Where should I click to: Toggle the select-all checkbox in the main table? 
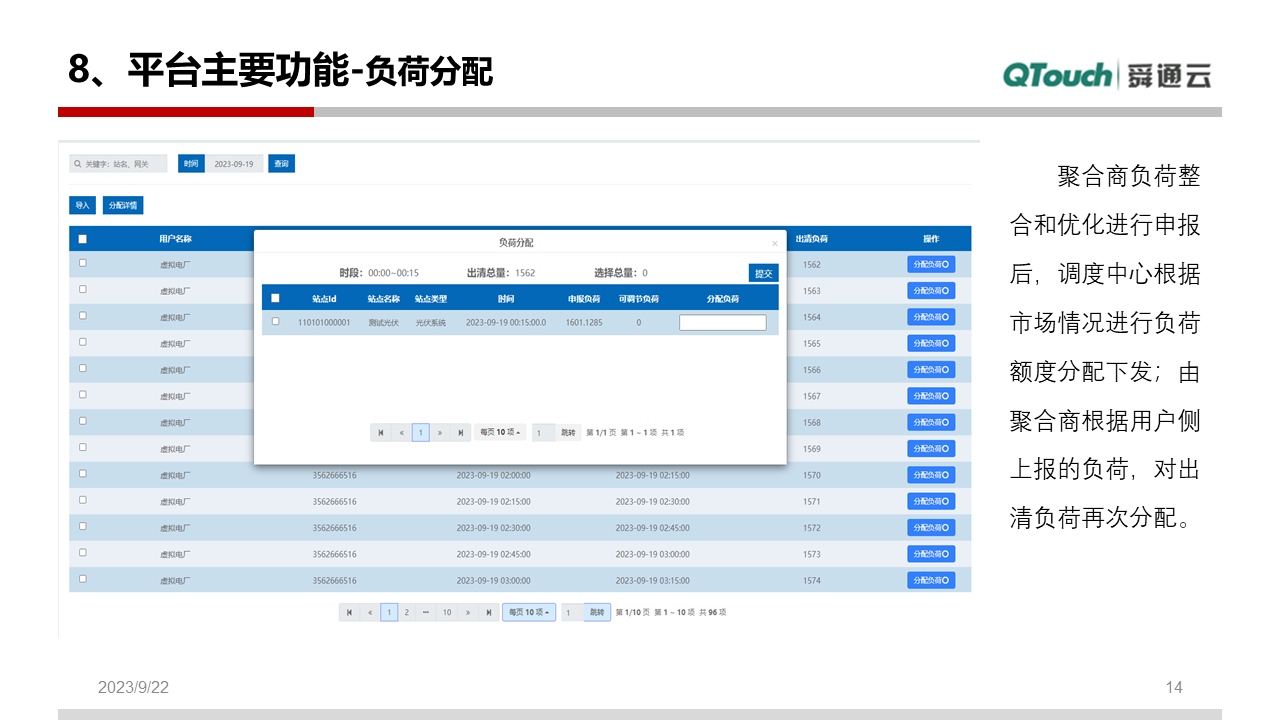(83, 238)
